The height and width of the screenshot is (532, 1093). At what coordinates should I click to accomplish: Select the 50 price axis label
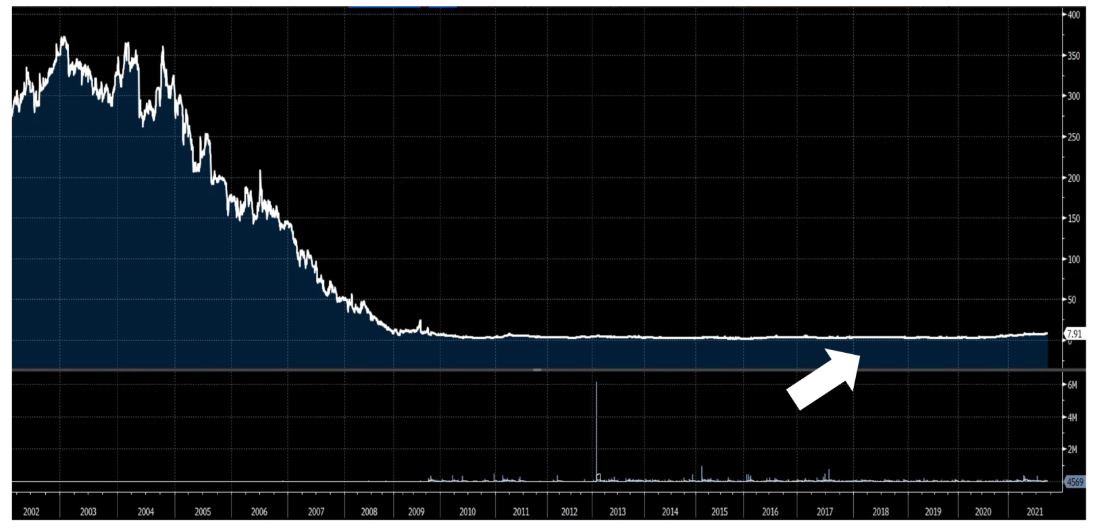point(1072,300)
